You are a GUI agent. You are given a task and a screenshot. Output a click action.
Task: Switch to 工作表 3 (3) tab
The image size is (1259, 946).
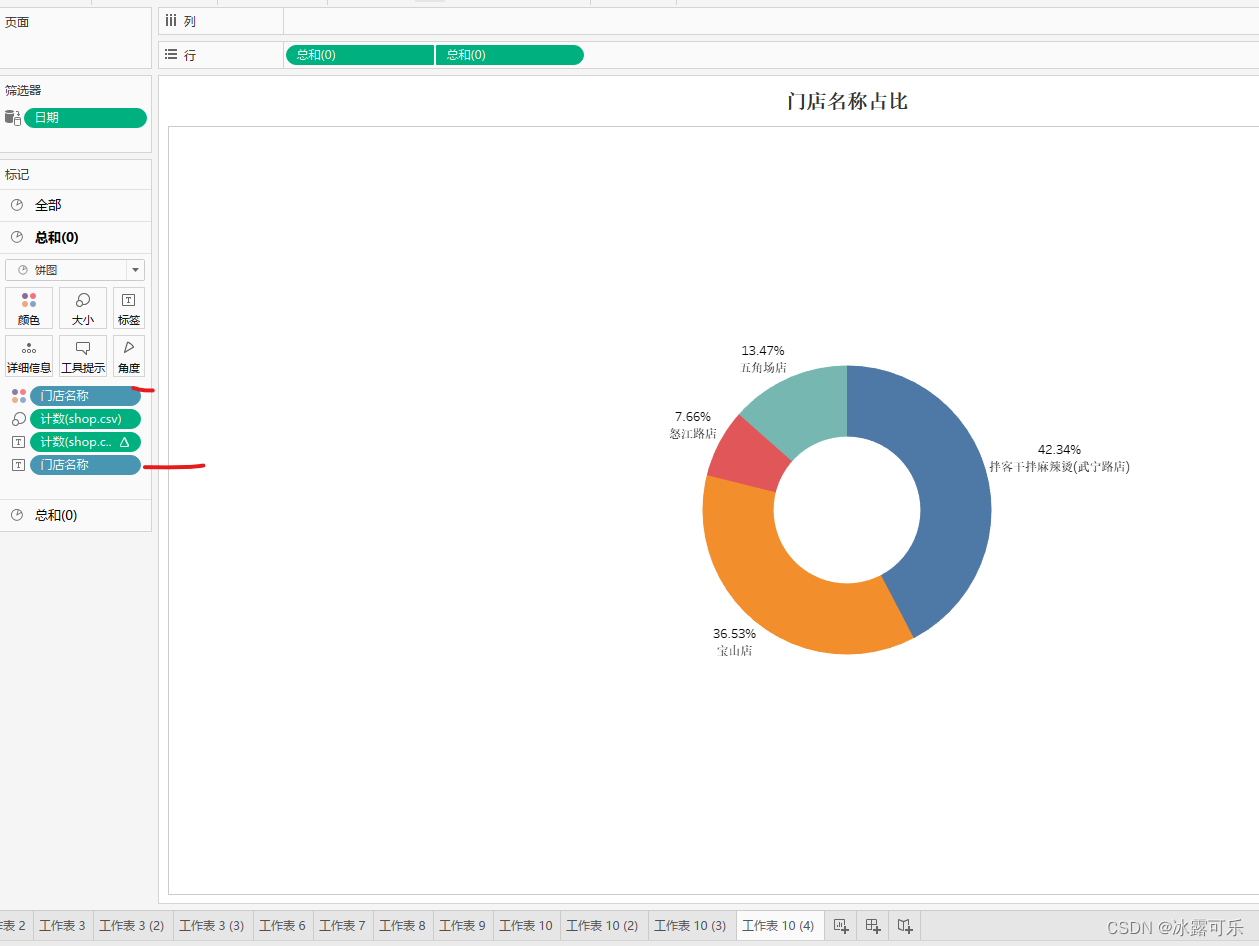point(212,926)
